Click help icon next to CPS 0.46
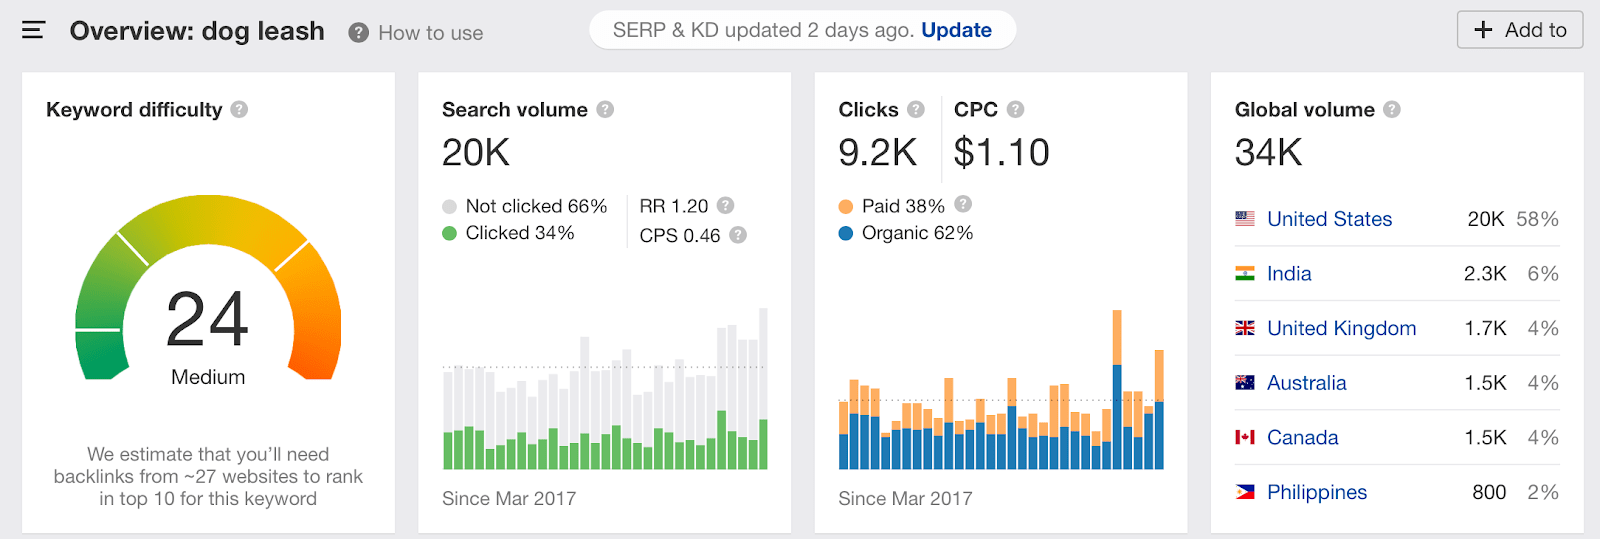Image resolution: width=1600 pixels, height=539 pixels. click(x=738, y=235)
